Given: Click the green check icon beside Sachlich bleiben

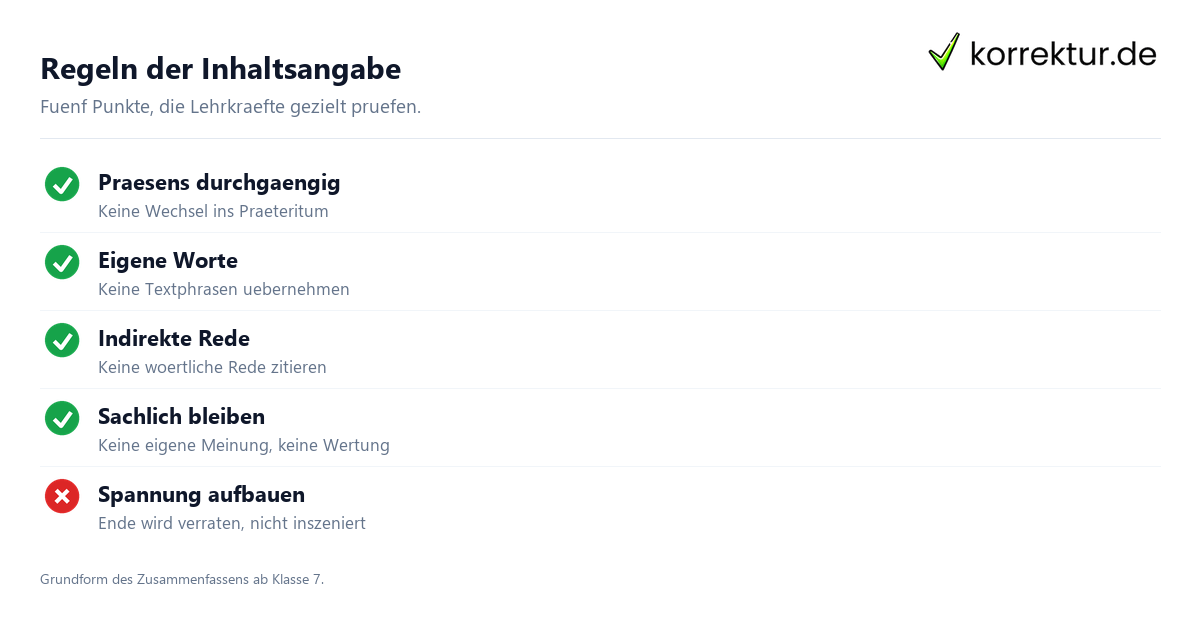Looking at the screenshot, I should (62, 418).
